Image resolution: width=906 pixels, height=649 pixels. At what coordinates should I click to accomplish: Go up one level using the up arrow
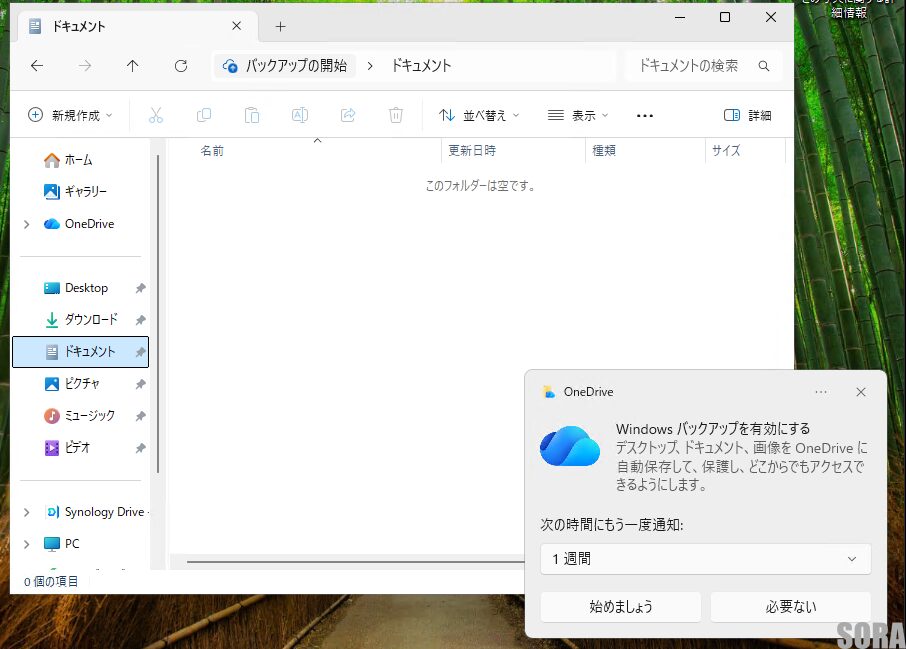click(x=132, y=65)
